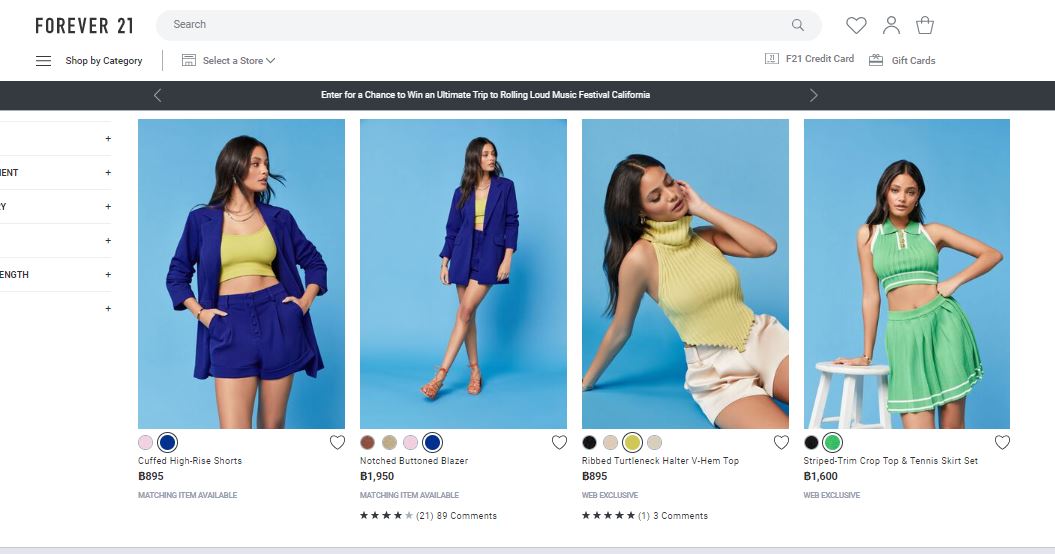Click the Gift Cards icon

pos(876,60)
